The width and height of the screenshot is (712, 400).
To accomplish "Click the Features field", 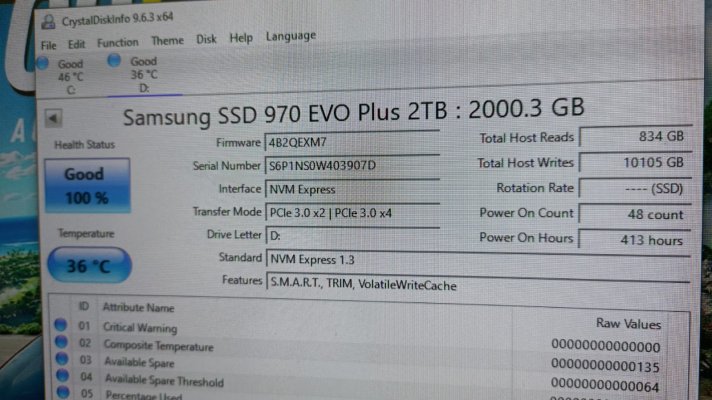I will coord(478,285).
